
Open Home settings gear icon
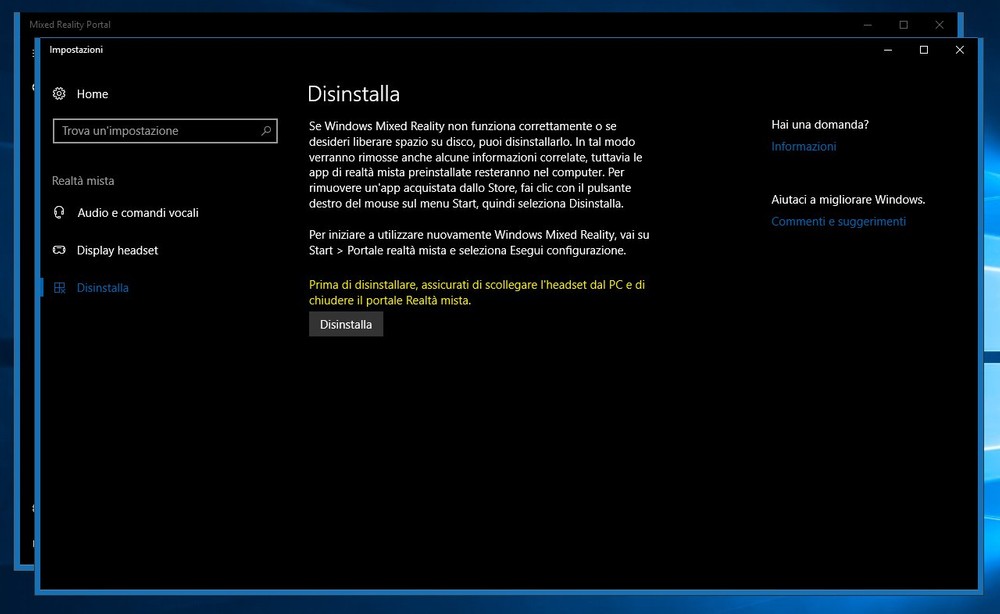(x=59, y=94)
